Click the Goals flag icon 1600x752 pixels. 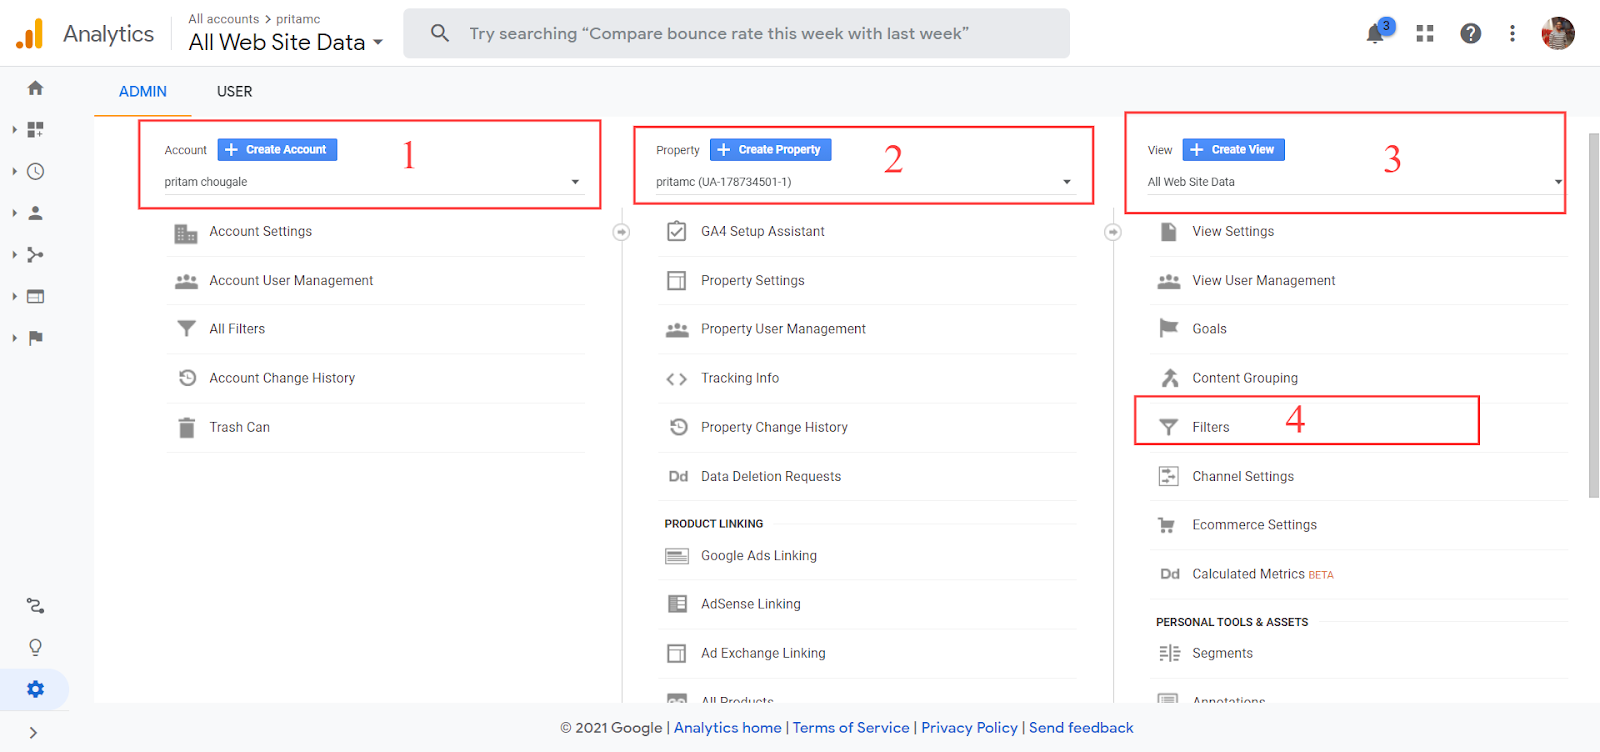(1168, 328)
